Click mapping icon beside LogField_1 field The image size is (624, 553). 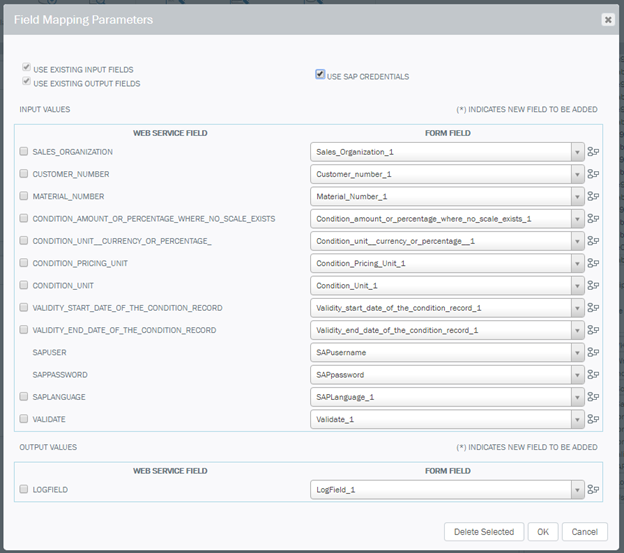[593, 489]
